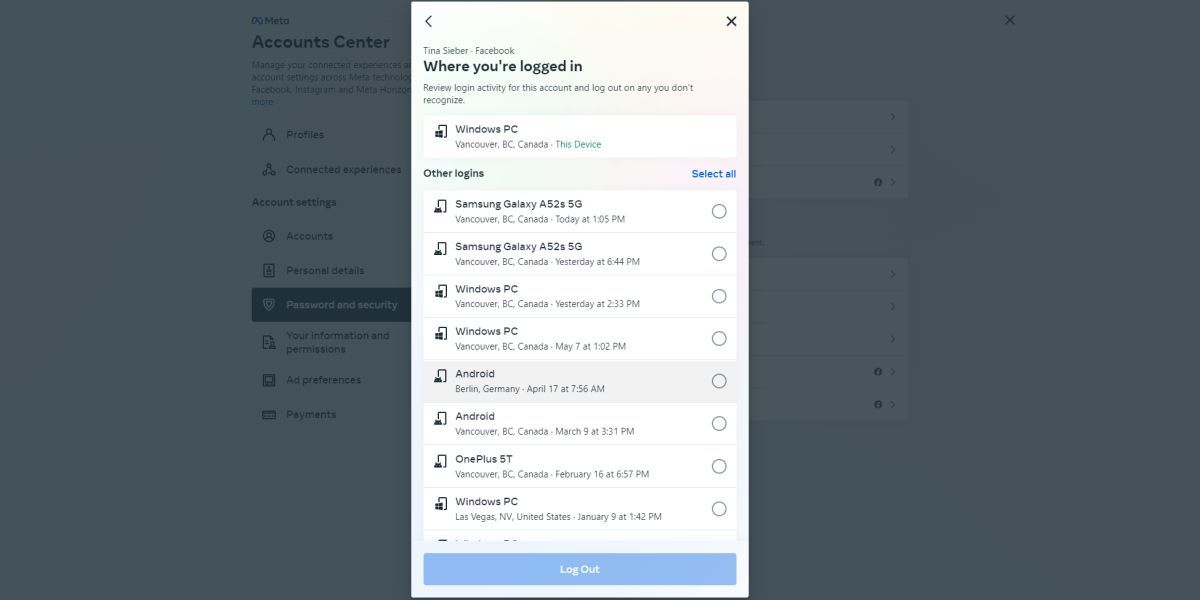
Task: Click the Connected experiences icon
Action: [268, 170]
